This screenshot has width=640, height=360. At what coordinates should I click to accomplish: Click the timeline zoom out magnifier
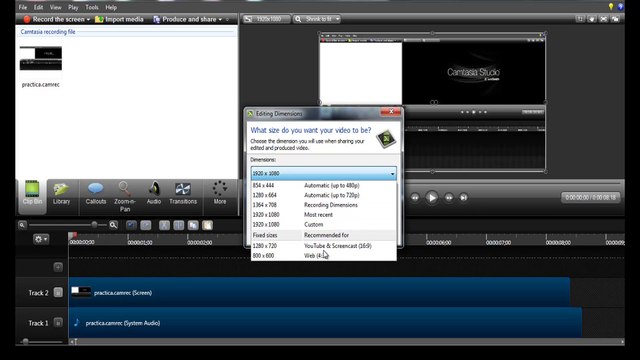(22, 225)
